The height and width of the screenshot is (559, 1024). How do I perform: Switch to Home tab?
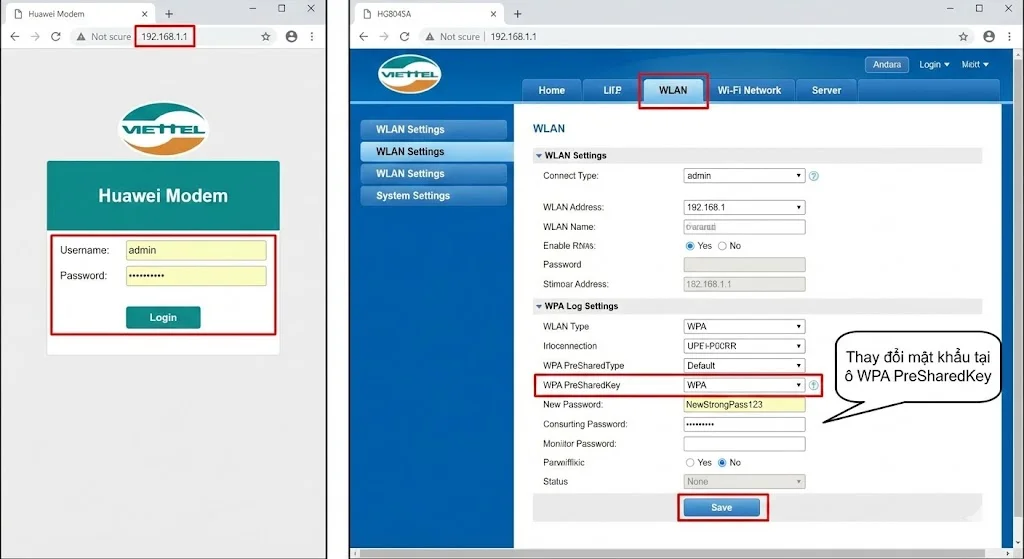pyautogui.click(x=552, y=90)
